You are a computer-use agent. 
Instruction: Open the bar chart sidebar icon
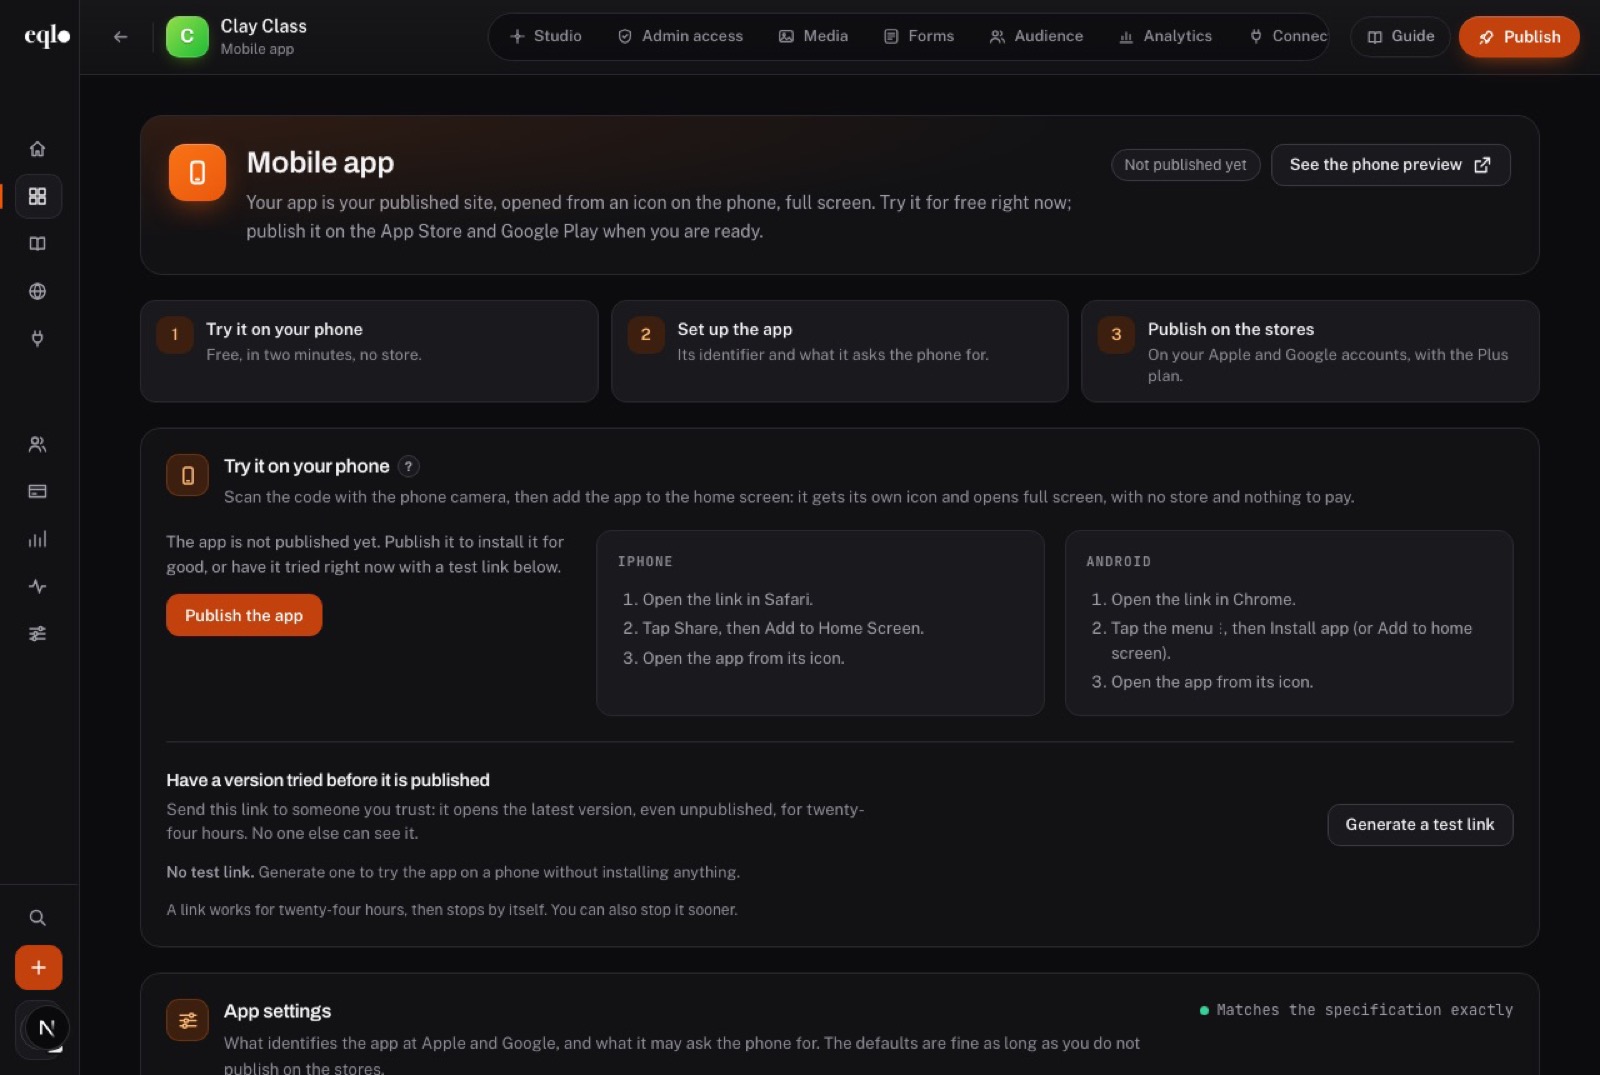(x=37, y=539)
